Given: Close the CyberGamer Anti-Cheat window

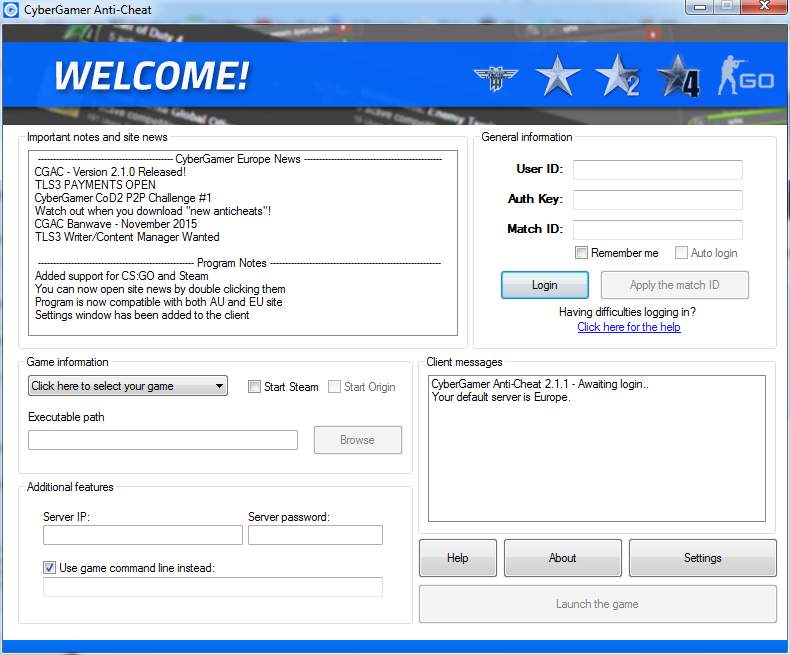Looking at the screenshot, I should 764,7.
